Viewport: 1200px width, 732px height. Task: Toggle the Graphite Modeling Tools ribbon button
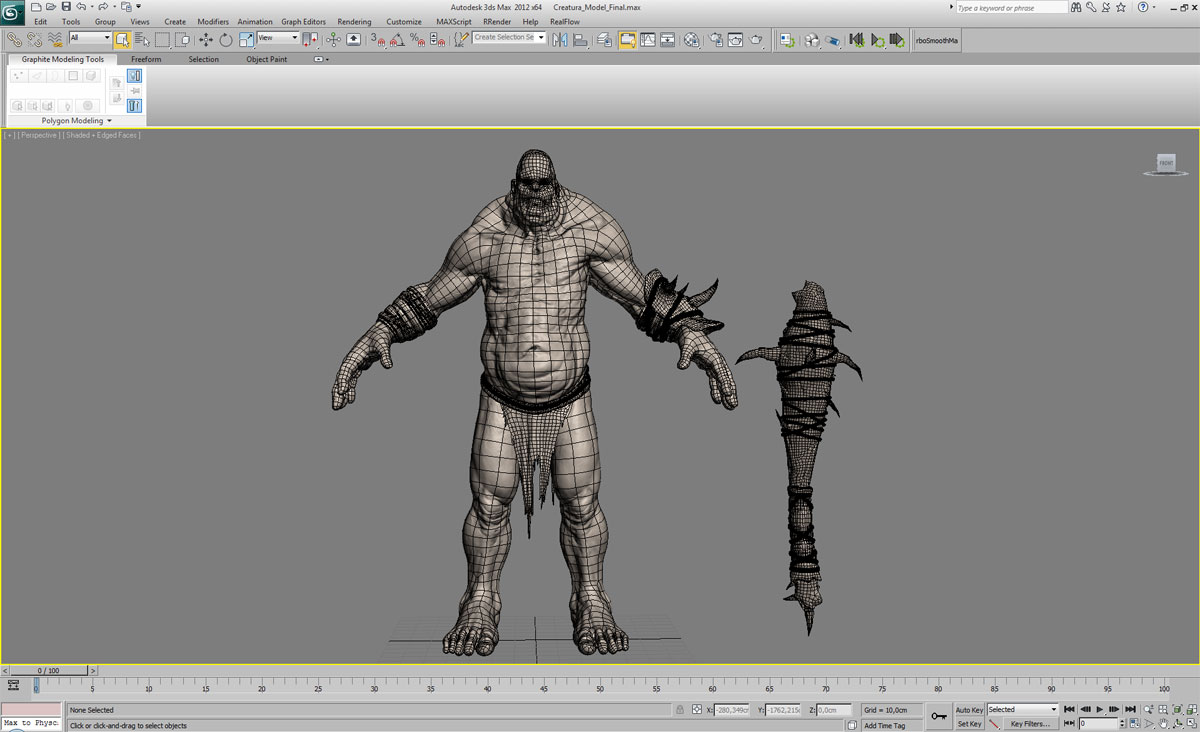(627, 40)
